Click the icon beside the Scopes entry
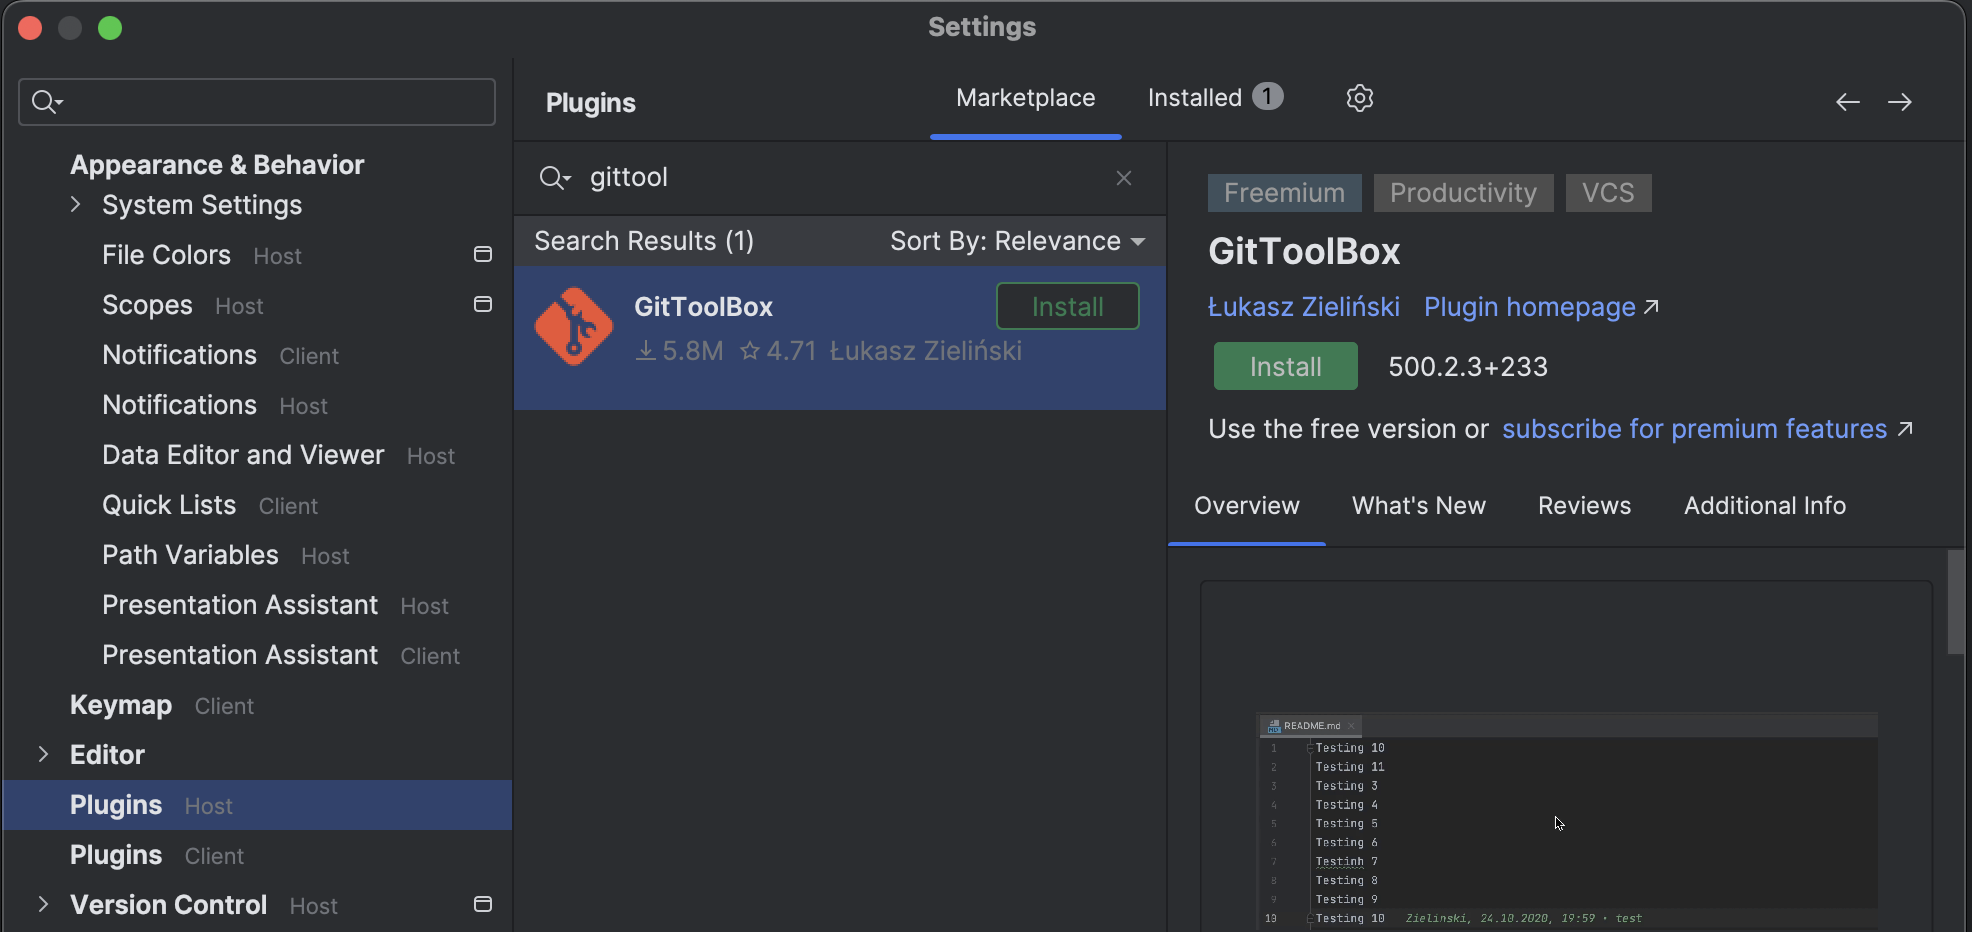 point(483,304)
